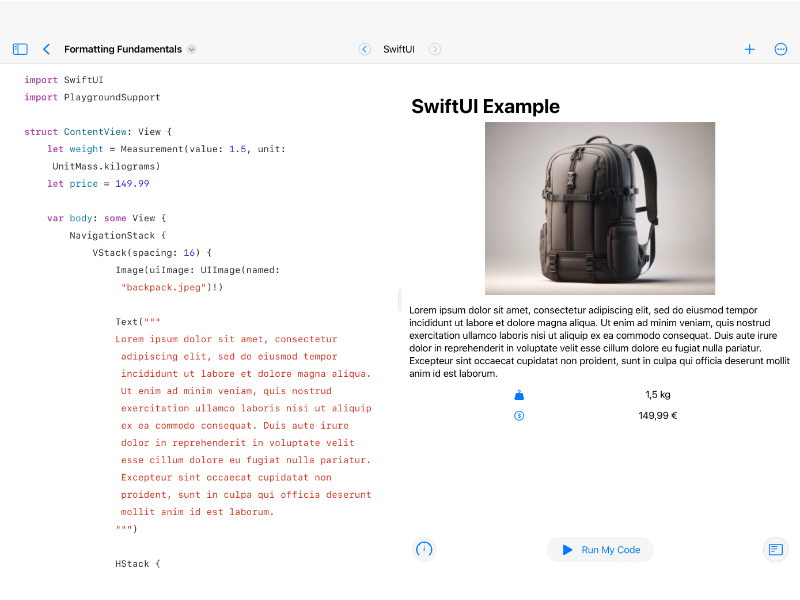Show the console output icon
This screenshot has width=800, height=600.
775,549
